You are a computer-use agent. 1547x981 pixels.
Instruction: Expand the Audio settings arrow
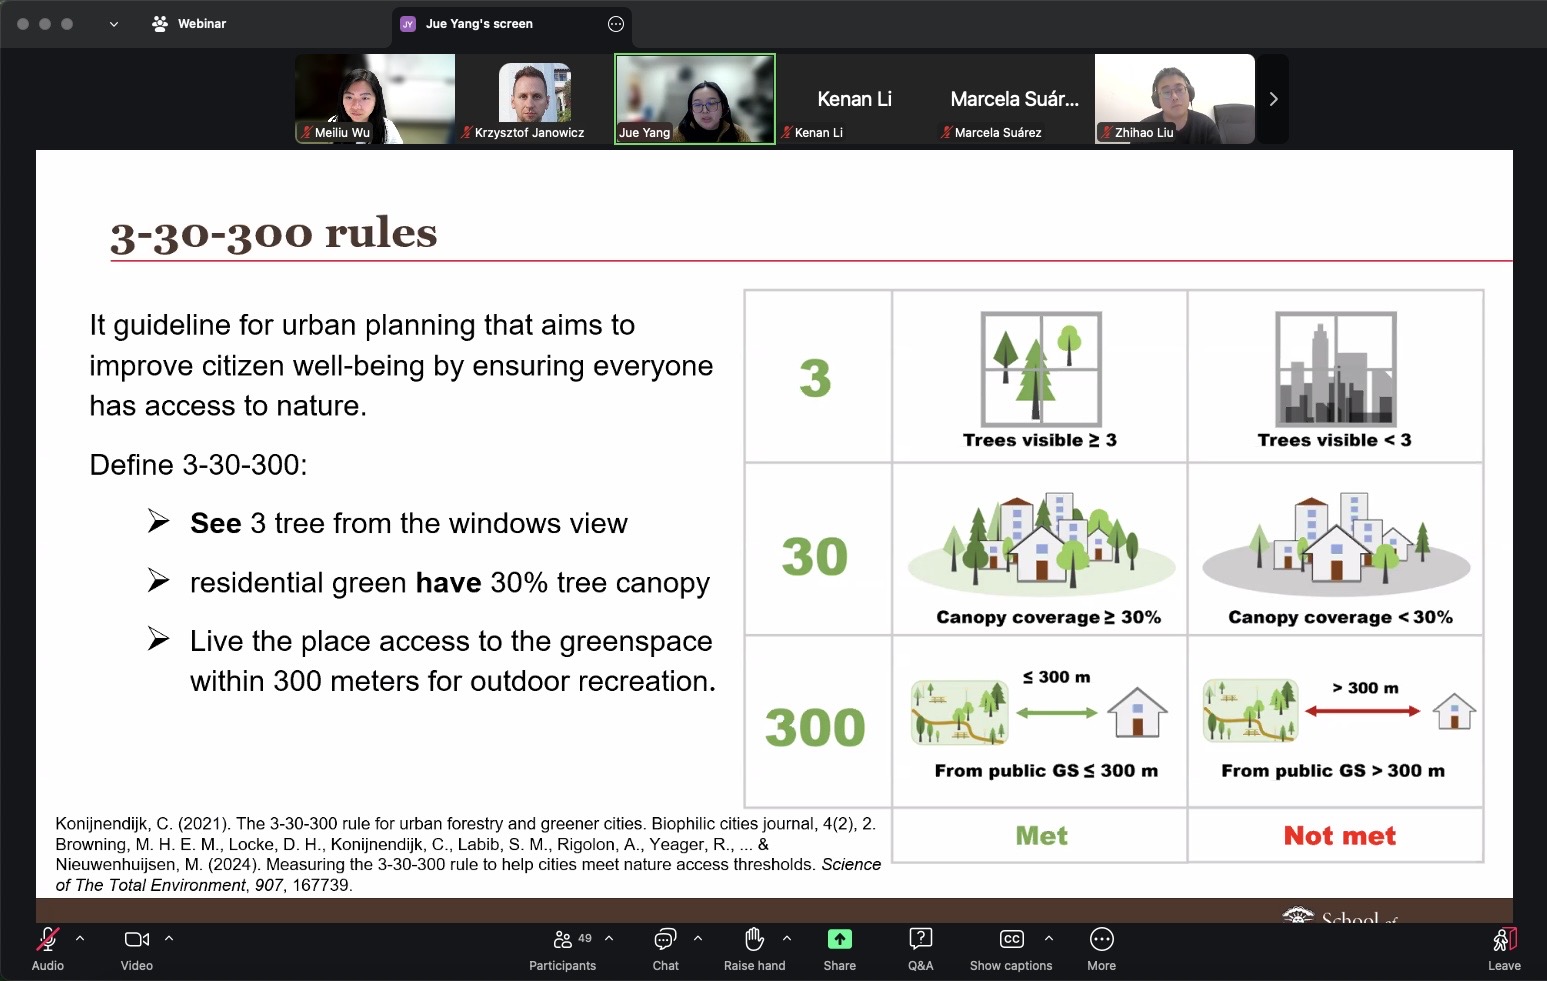click(80, 939)
